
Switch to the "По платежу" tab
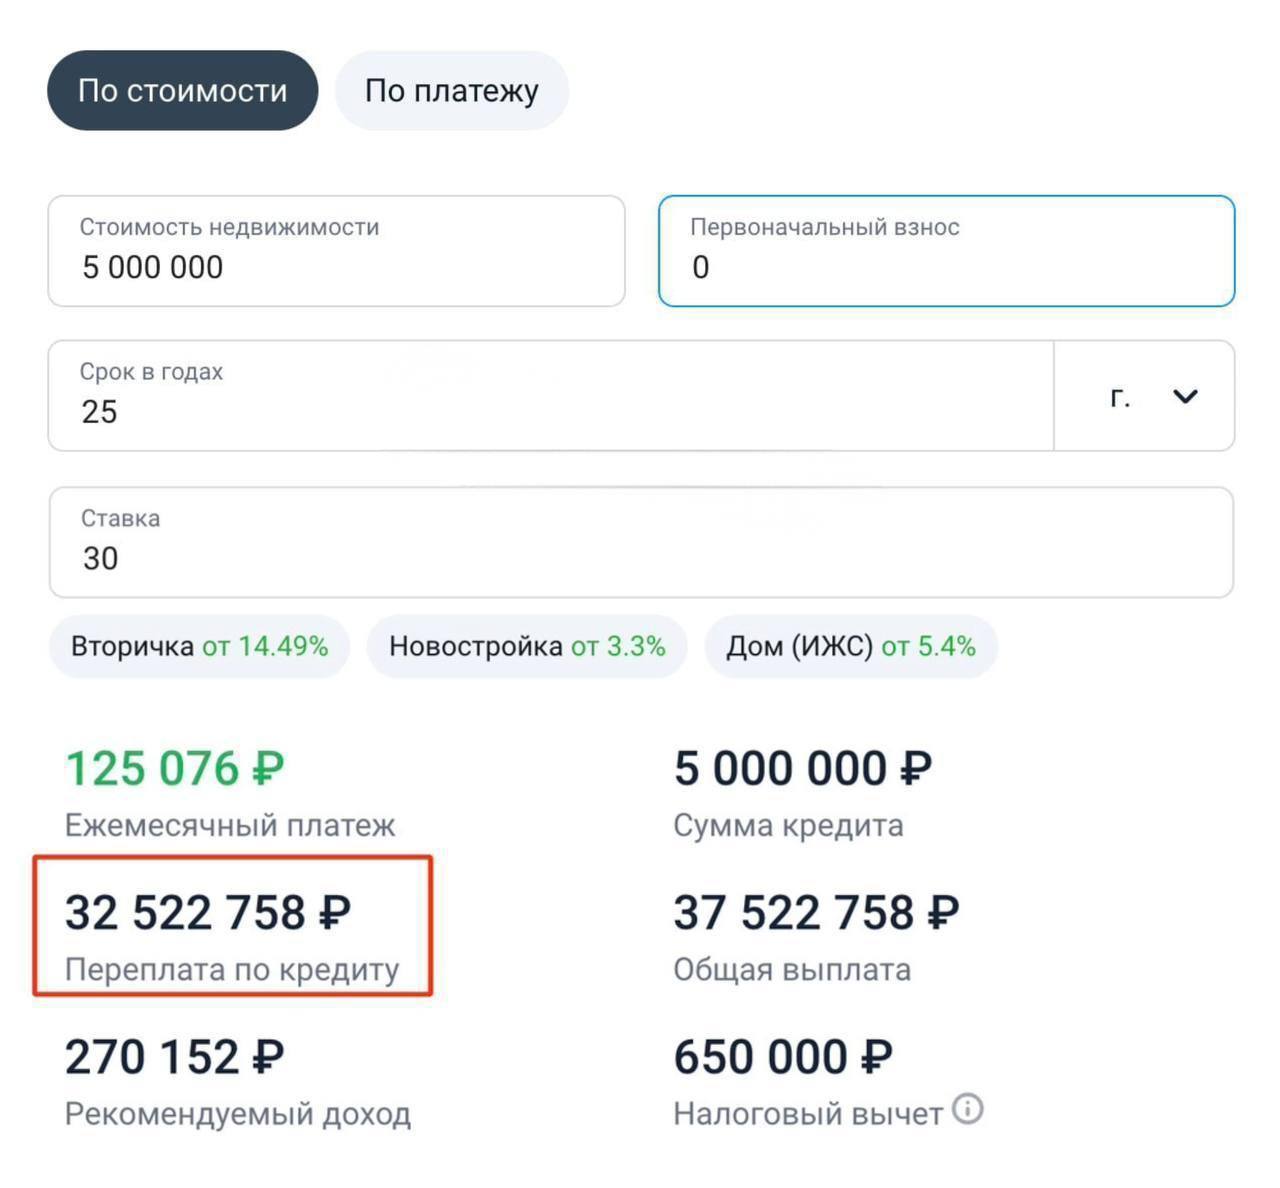[x=451, y=91]
